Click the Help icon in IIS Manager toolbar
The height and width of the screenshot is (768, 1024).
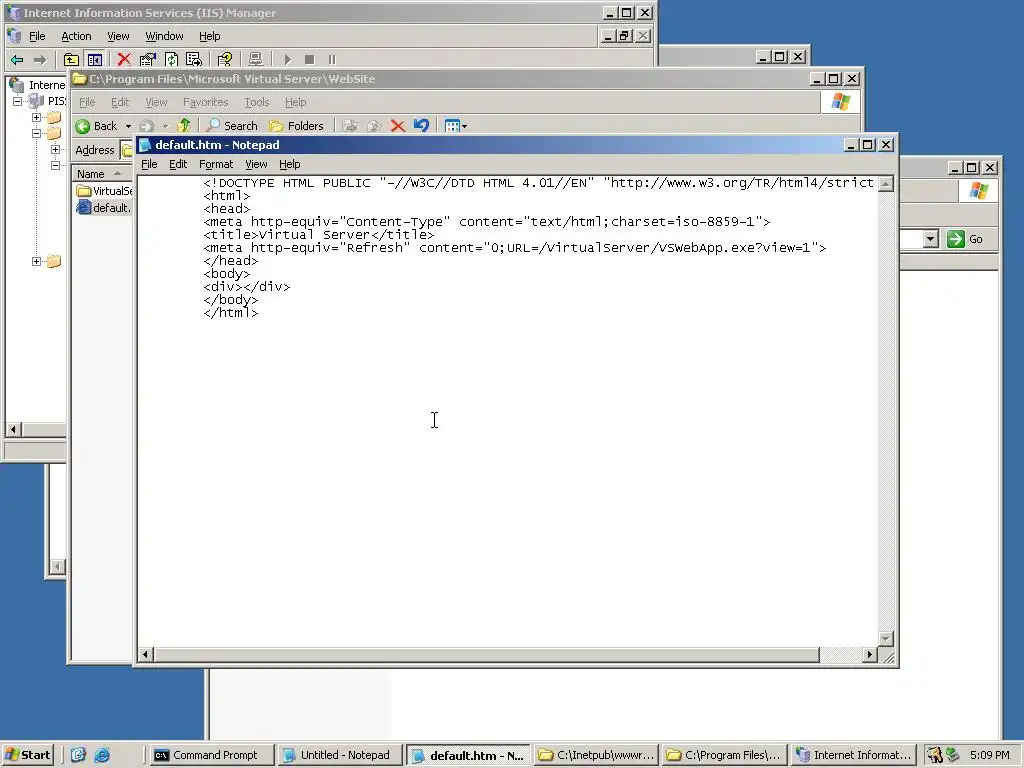(x=225, y=59)
